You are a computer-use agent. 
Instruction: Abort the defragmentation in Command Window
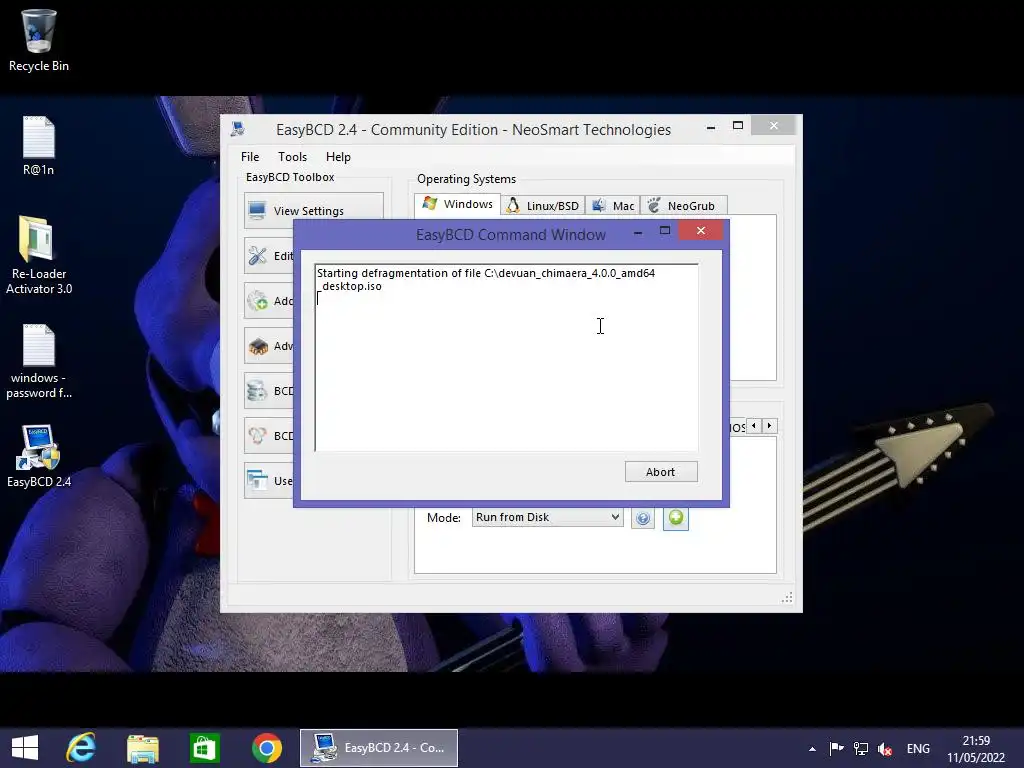pos(661,472)
